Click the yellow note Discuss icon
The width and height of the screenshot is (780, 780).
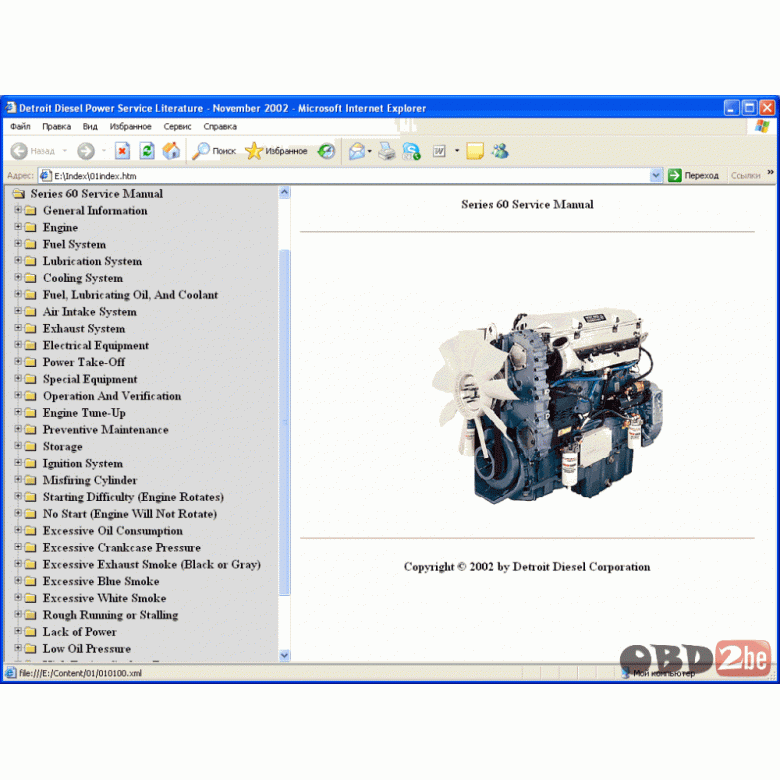tap(475, 151)
